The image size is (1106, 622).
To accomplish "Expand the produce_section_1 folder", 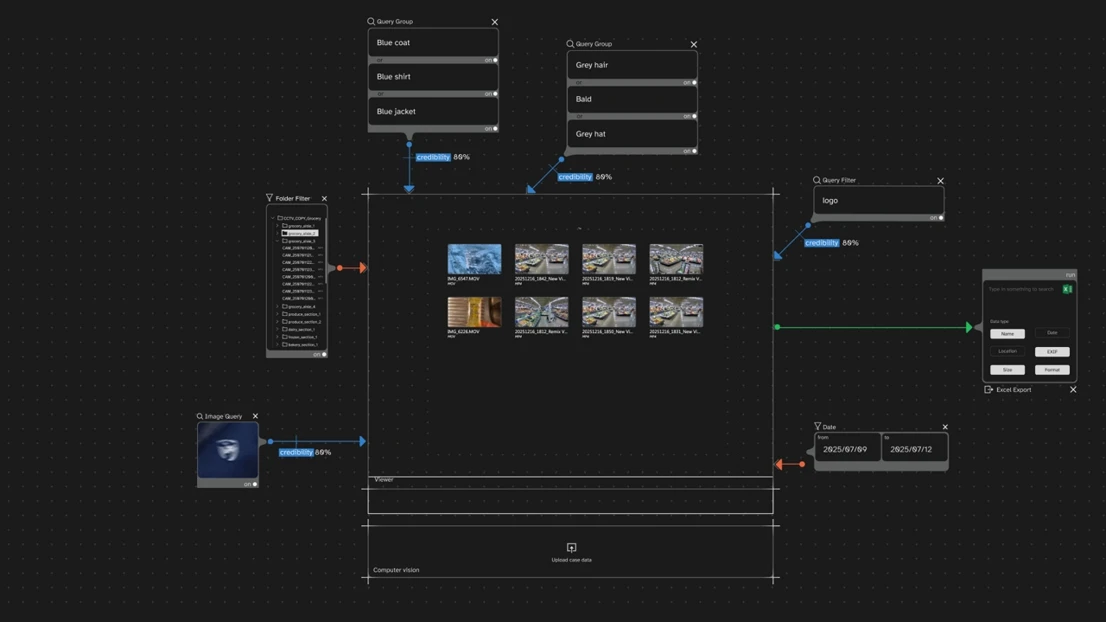I will point(278,314).
